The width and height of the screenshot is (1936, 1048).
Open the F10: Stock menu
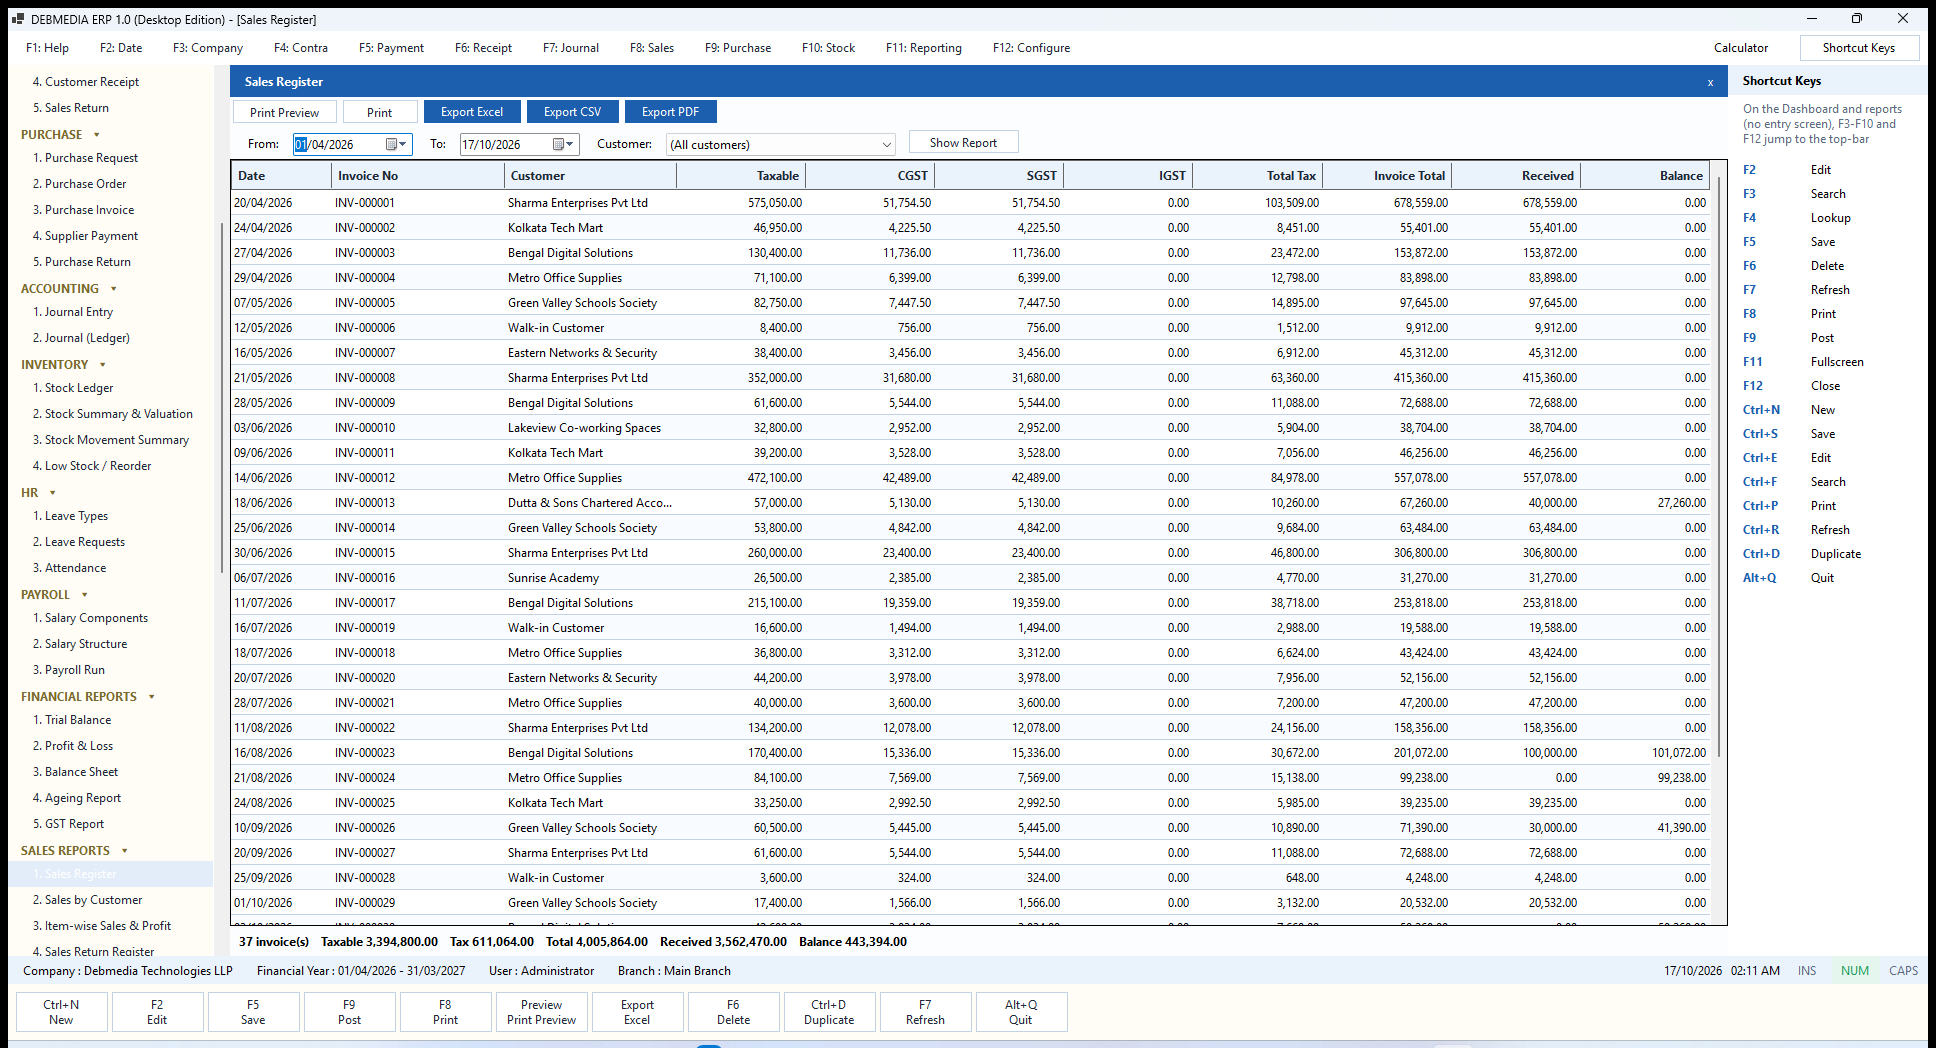click(828, 48)
